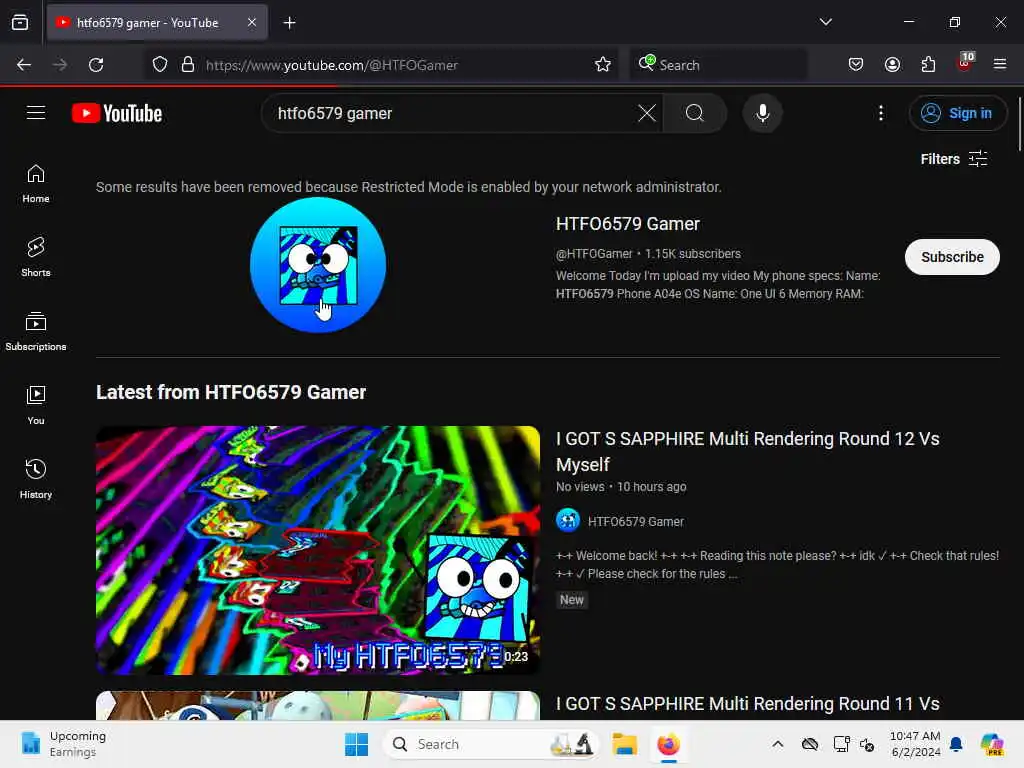This screenshot has width=1024, height=768.
Task: Open the YouTube guide hamburger menu
Action: click(36, 113)
